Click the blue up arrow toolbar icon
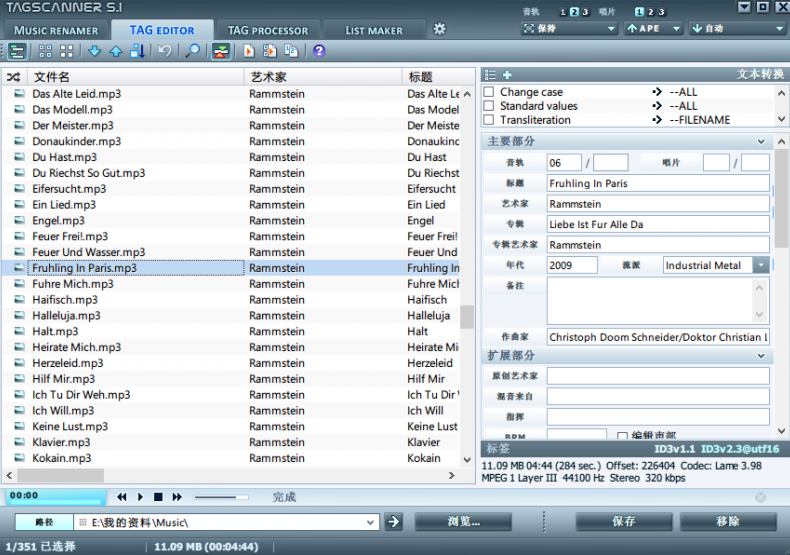The height and width of the screenshot is (555, 790). [115, 51]
